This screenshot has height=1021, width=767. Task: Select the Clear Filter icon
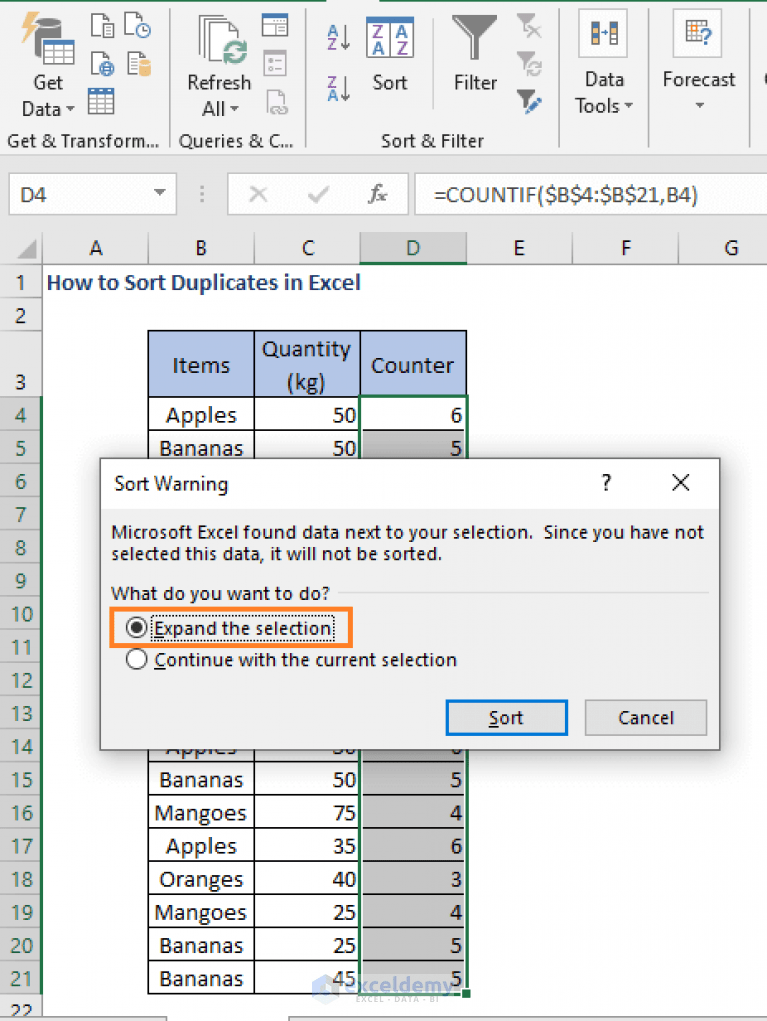[x=530, y=28]
